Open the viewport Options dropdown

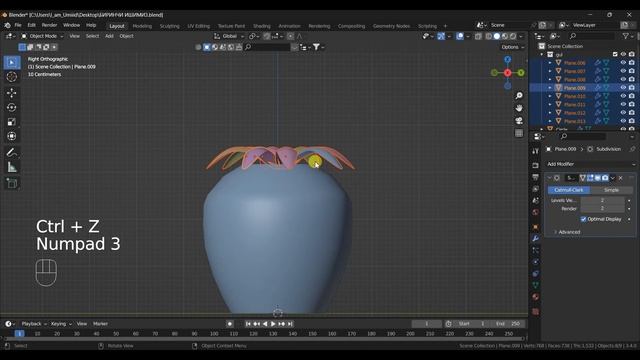tap(513, 47)
